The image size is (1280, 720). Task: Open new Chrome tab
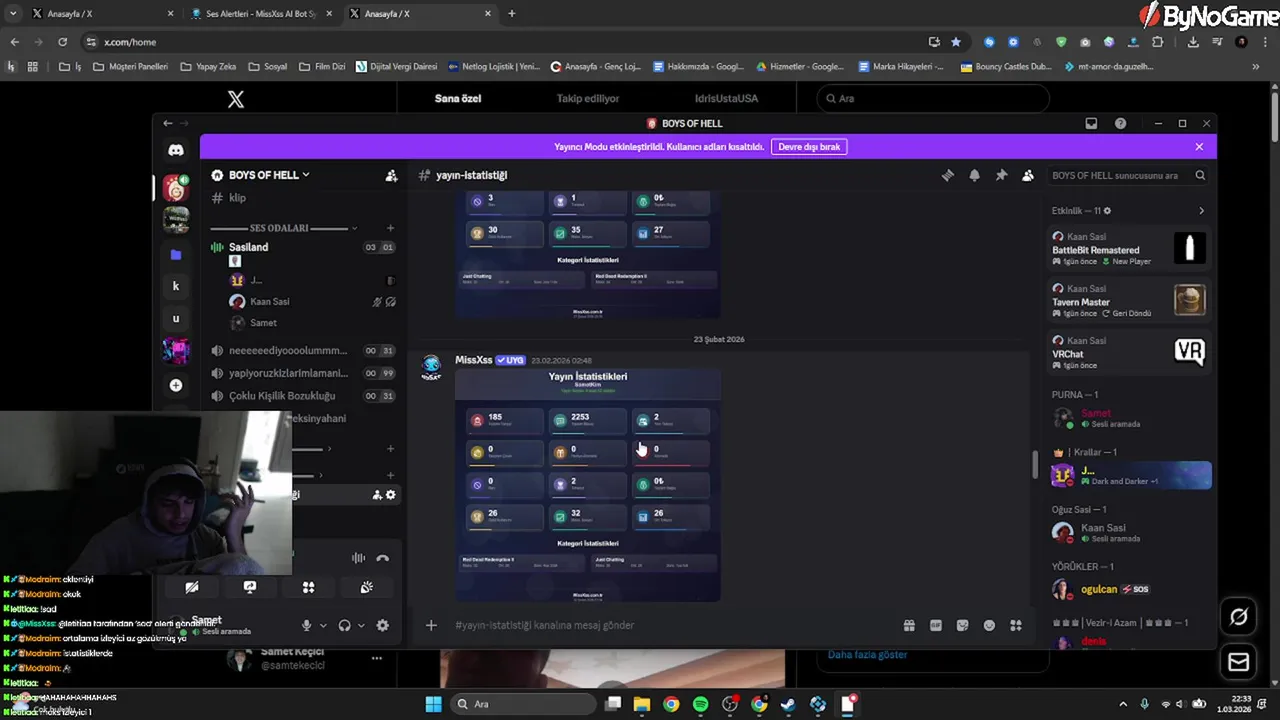512,14
